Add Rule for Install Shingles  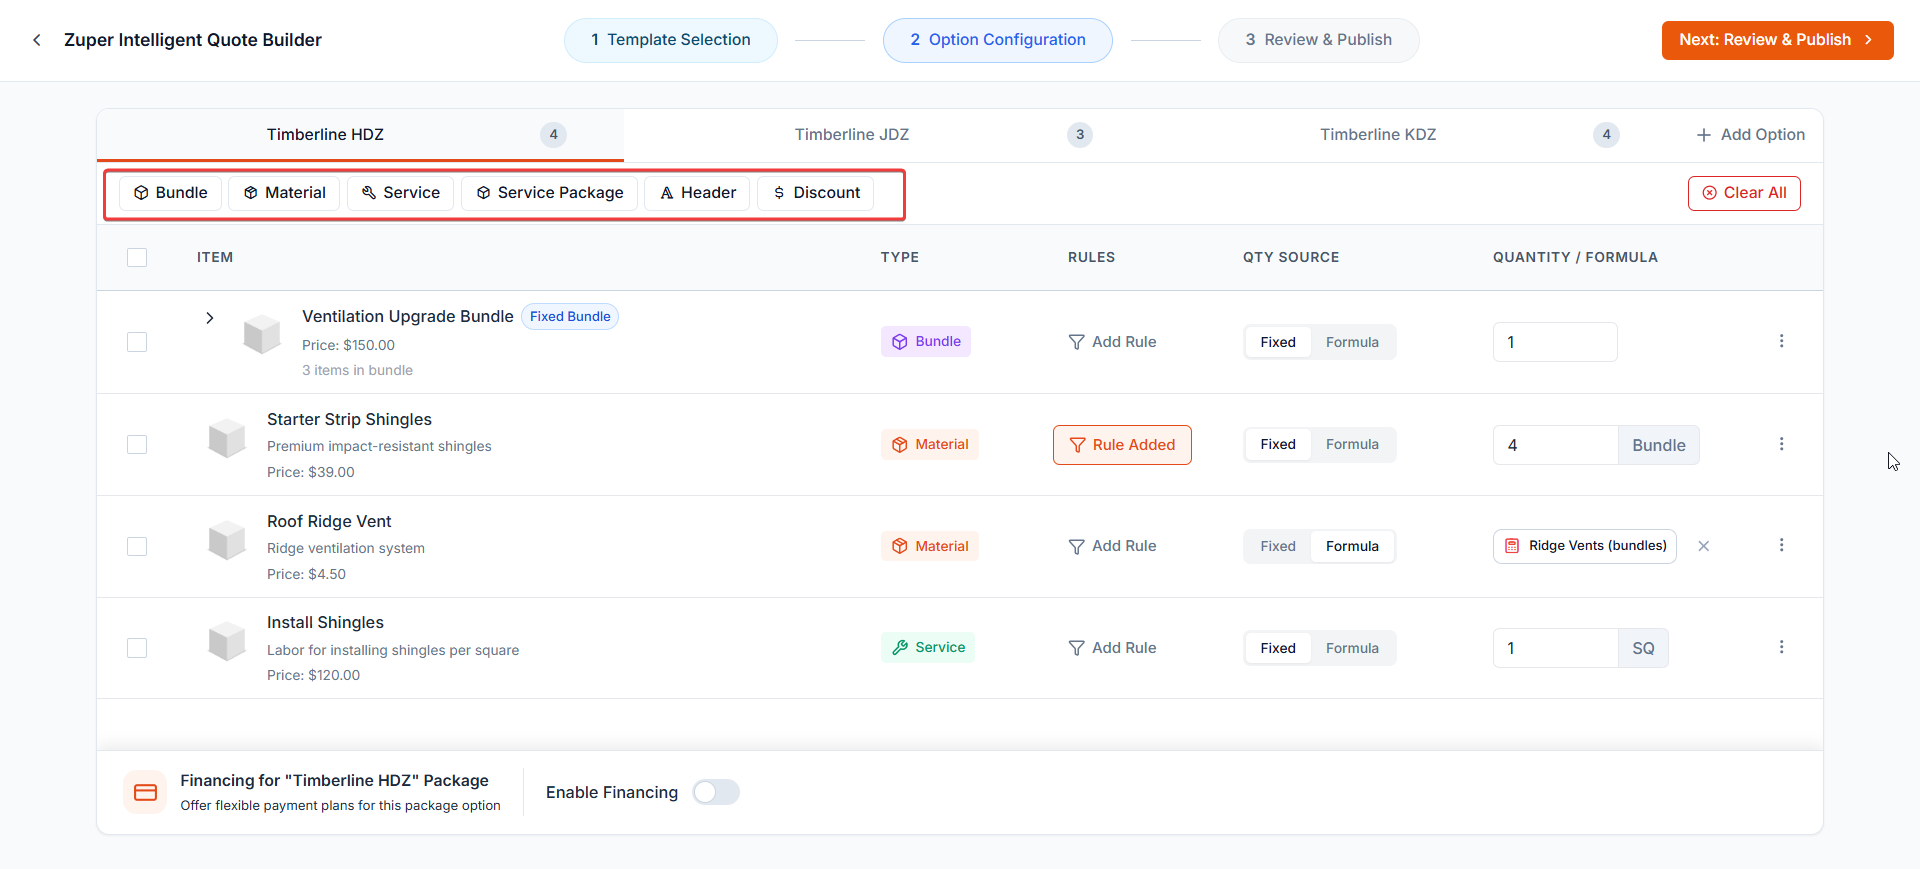(1112, 648)
